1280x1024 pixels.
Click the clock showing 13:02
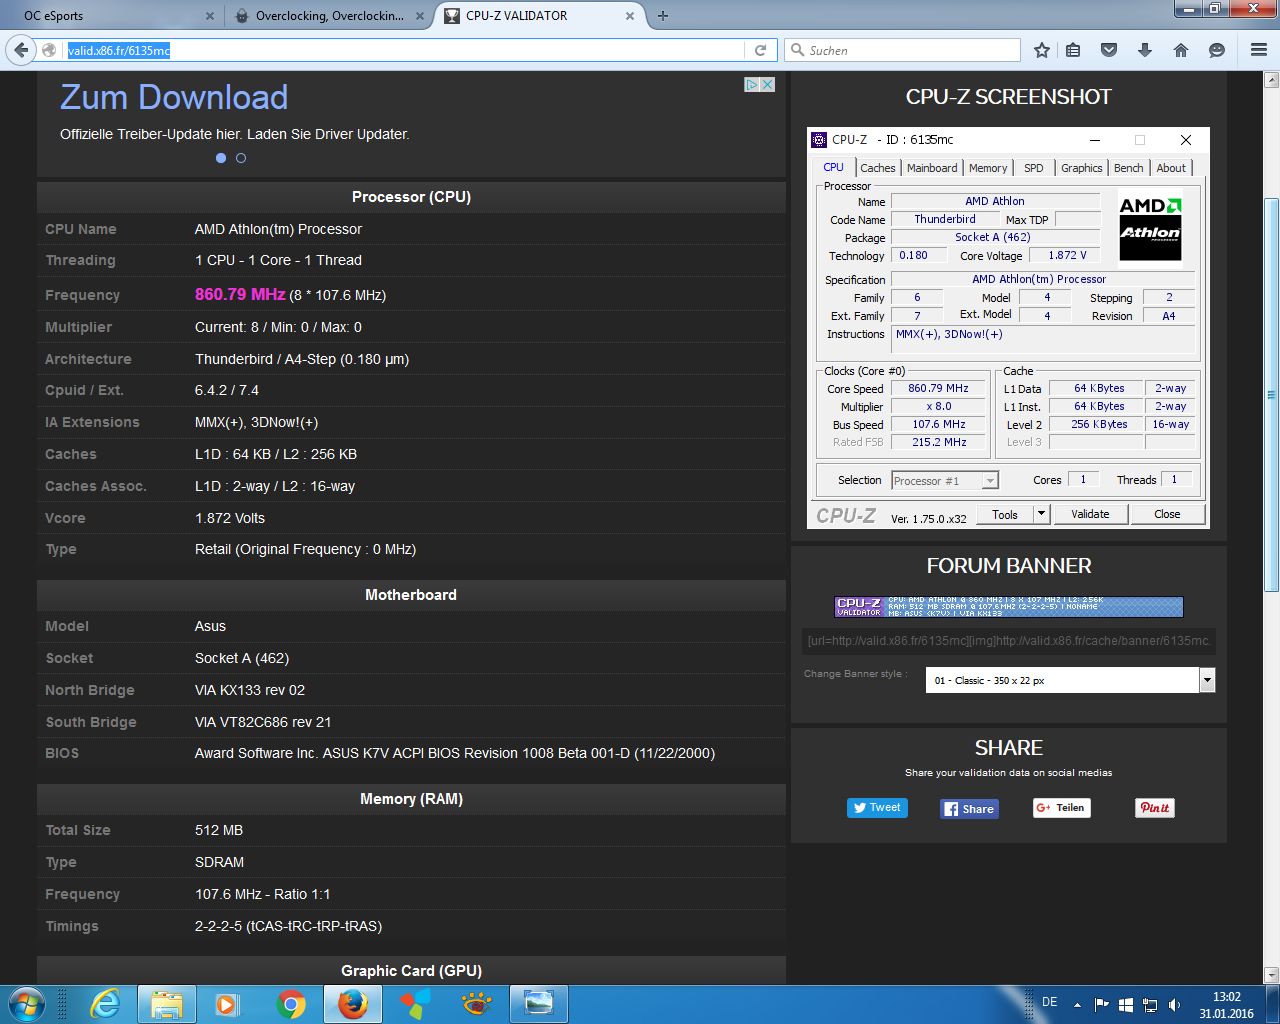(x=1227, y=997)
